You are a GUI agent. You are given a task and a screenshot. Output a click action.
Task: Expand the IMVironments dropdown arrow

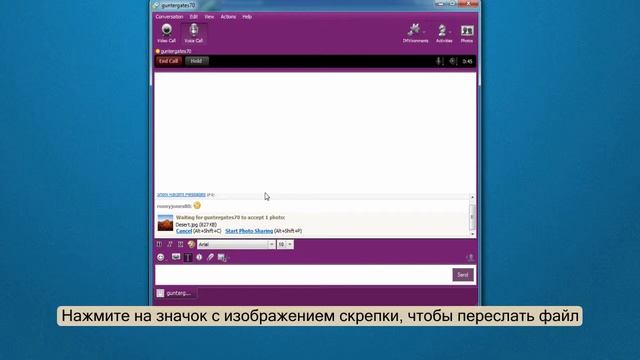(x=424, y=31)
